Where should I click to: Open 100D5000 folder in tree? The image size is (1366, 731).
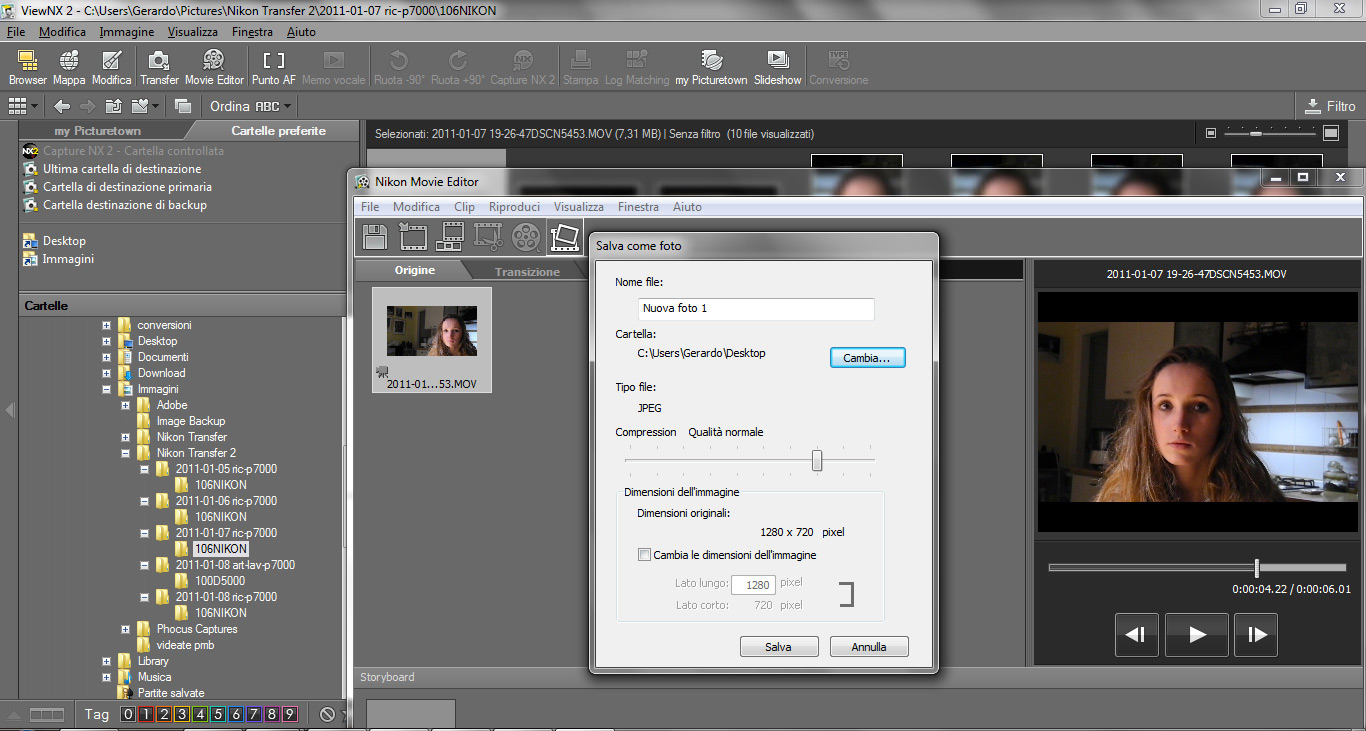coord(220,581)
